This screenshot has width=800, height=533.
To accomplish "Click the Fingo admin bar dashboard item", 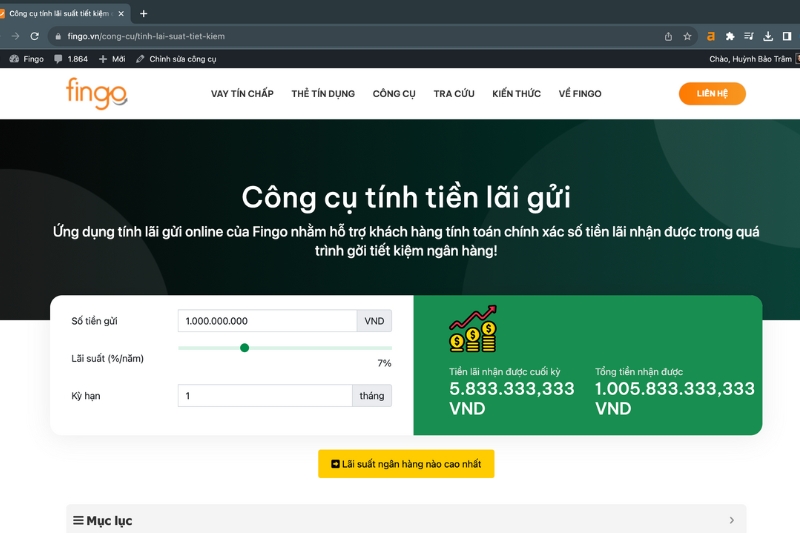I will pos(27,59).
